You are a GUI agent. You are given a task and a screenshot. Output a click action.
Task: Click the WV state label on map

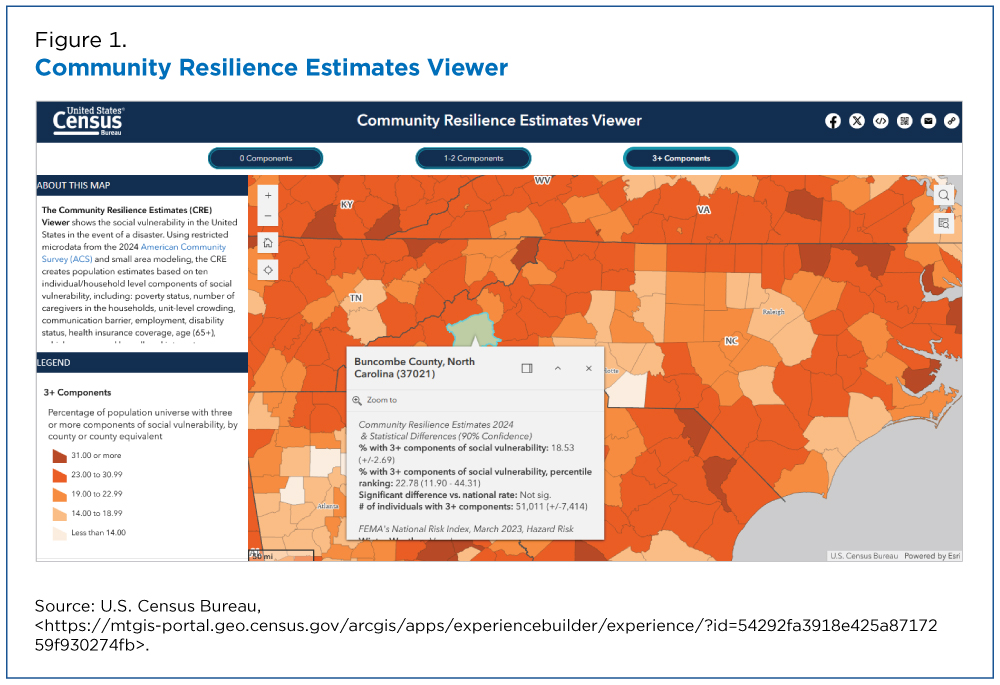tap(543, 180)
